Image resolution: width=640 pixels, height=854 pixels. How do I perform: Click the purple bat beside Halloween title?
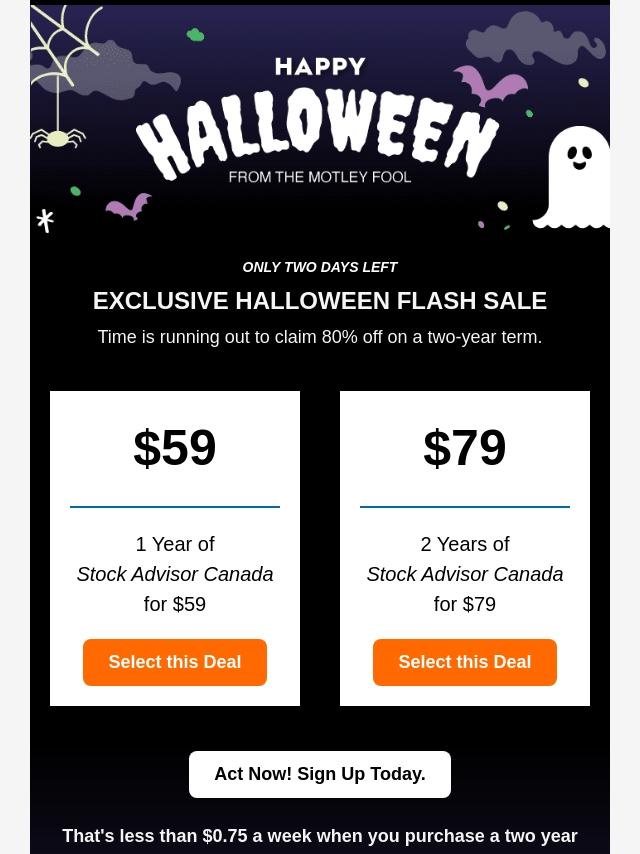[489, 86]
